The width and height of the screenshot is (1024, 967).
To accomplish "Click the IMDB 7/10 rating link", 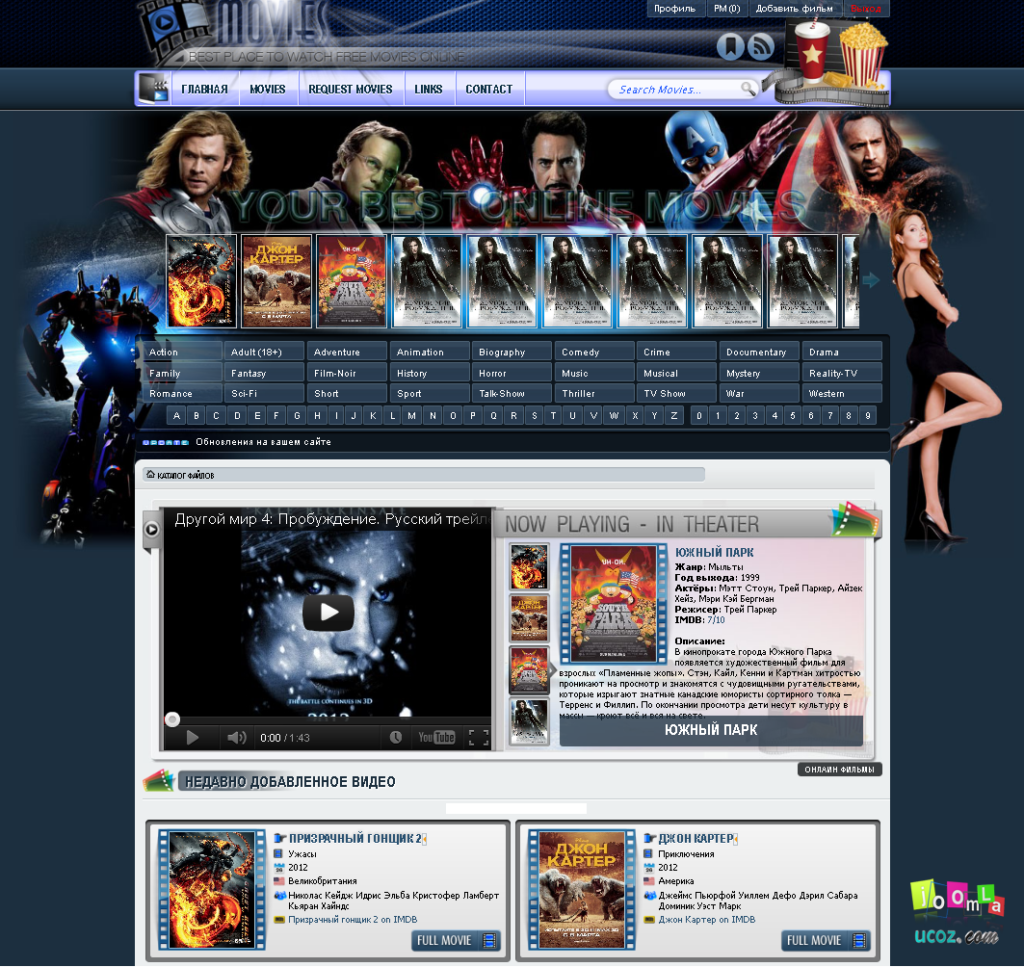I will (x=716, y=620).
